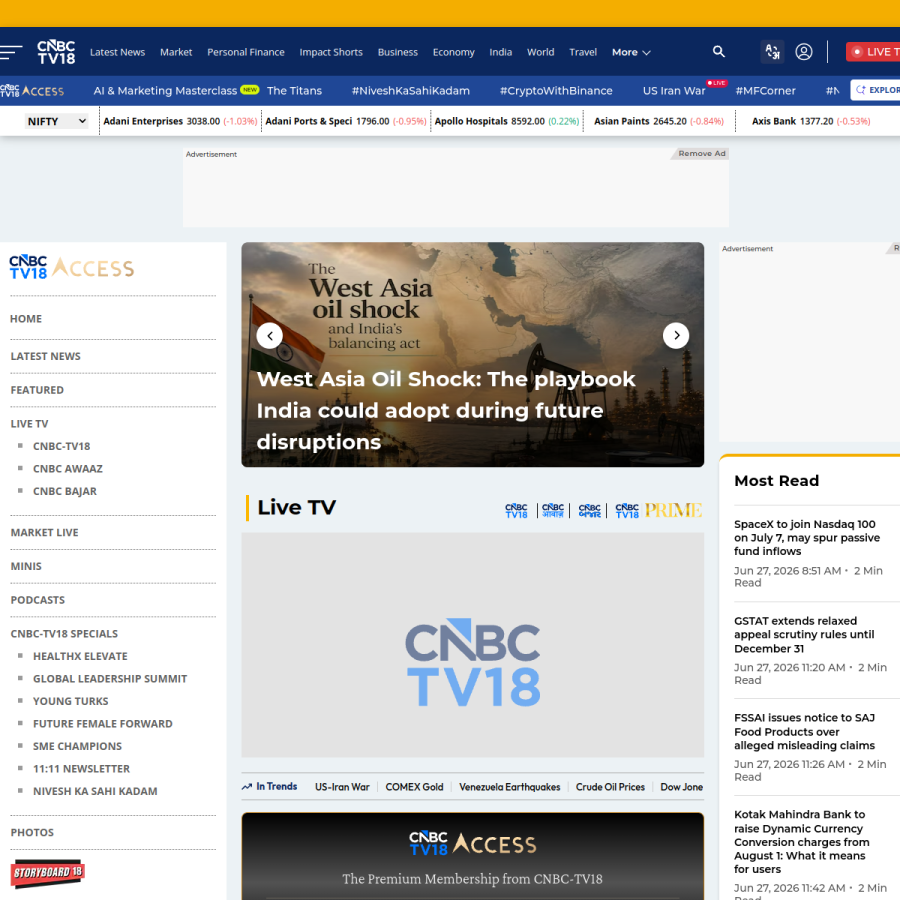The image size is (900, 900).
Task: Open Latest News in top navigation
Action: tap(118, 52)
